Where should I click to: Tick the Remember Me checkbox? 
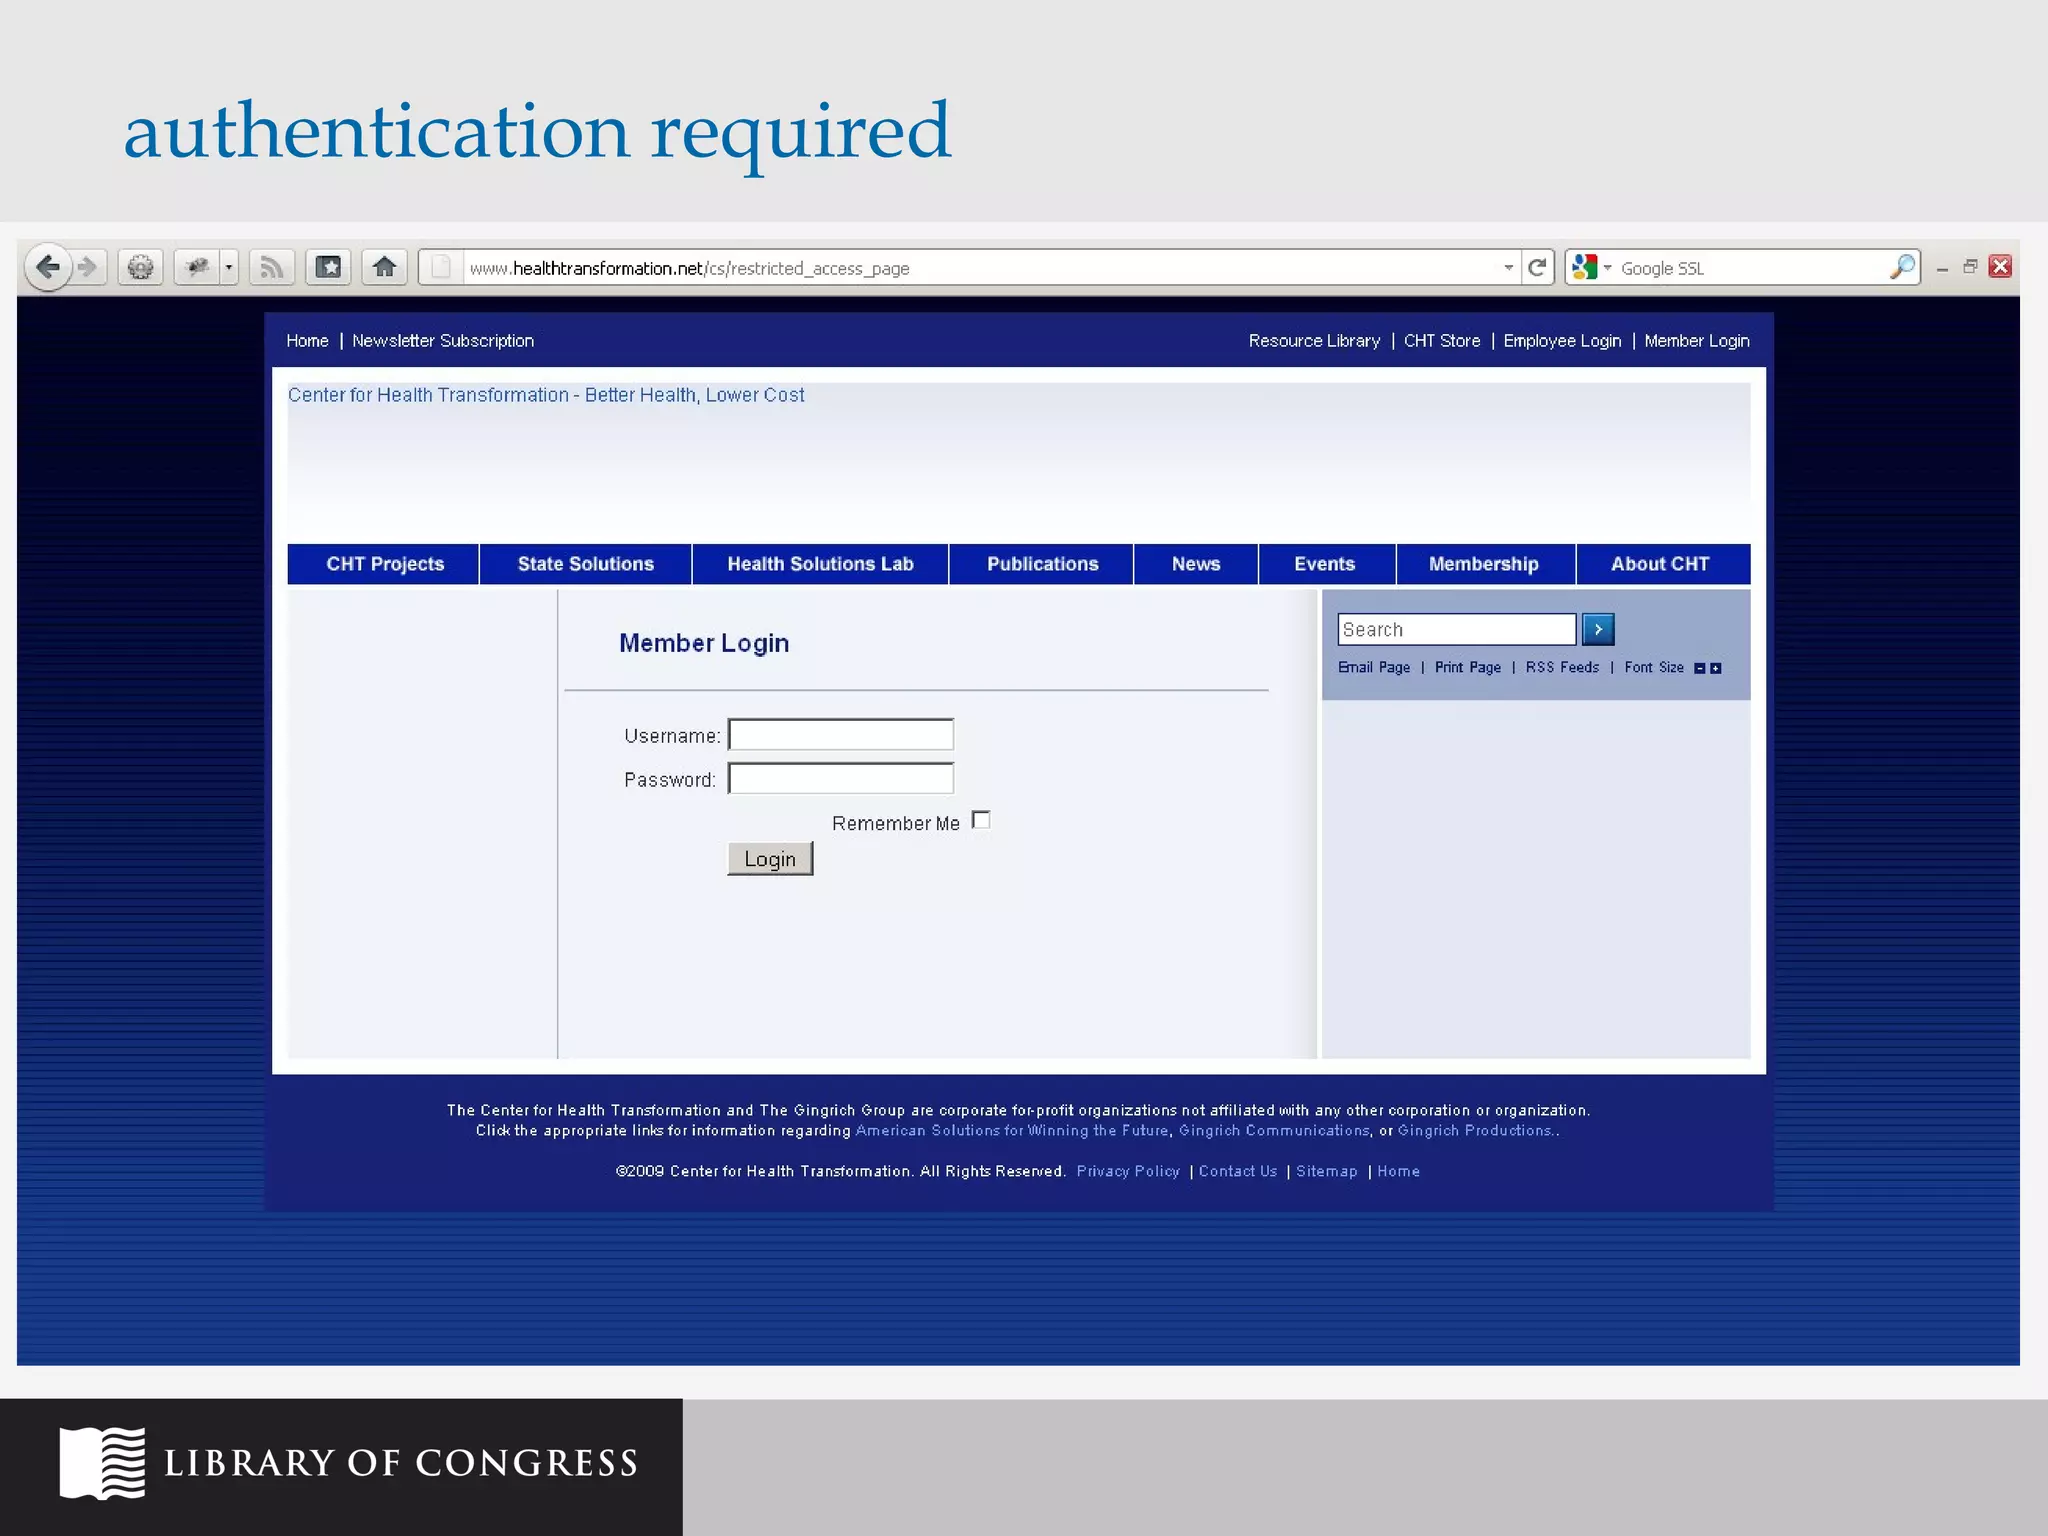click(981, 820)
